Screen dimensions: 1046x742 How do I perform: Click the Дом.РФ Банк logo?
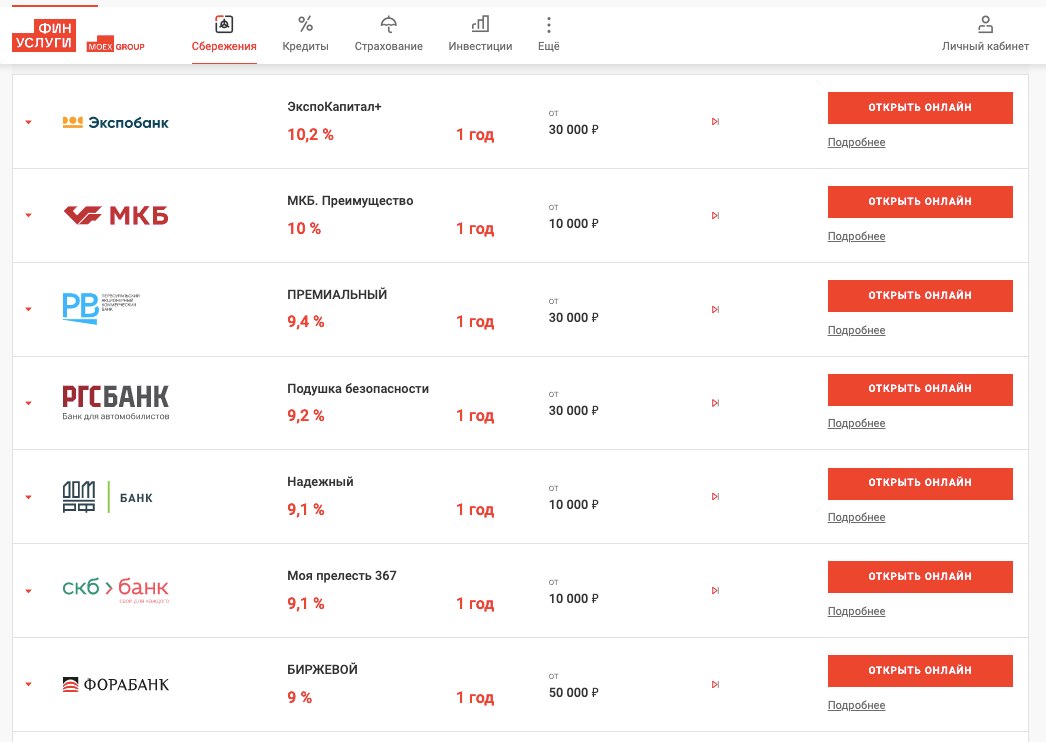tap(107, 497)
